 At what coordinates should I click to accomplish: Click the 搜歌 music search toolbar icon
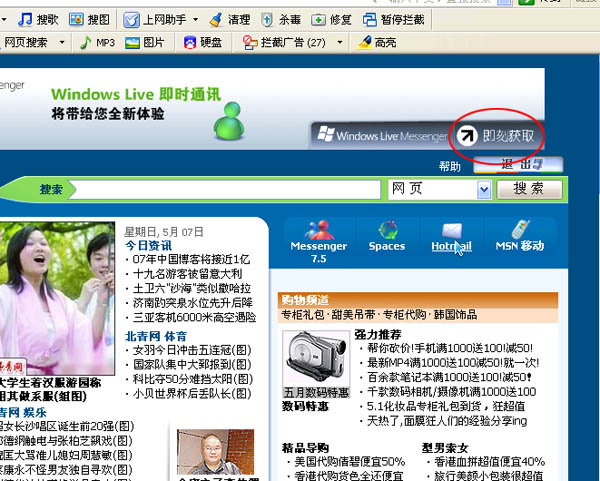[25, 19]
